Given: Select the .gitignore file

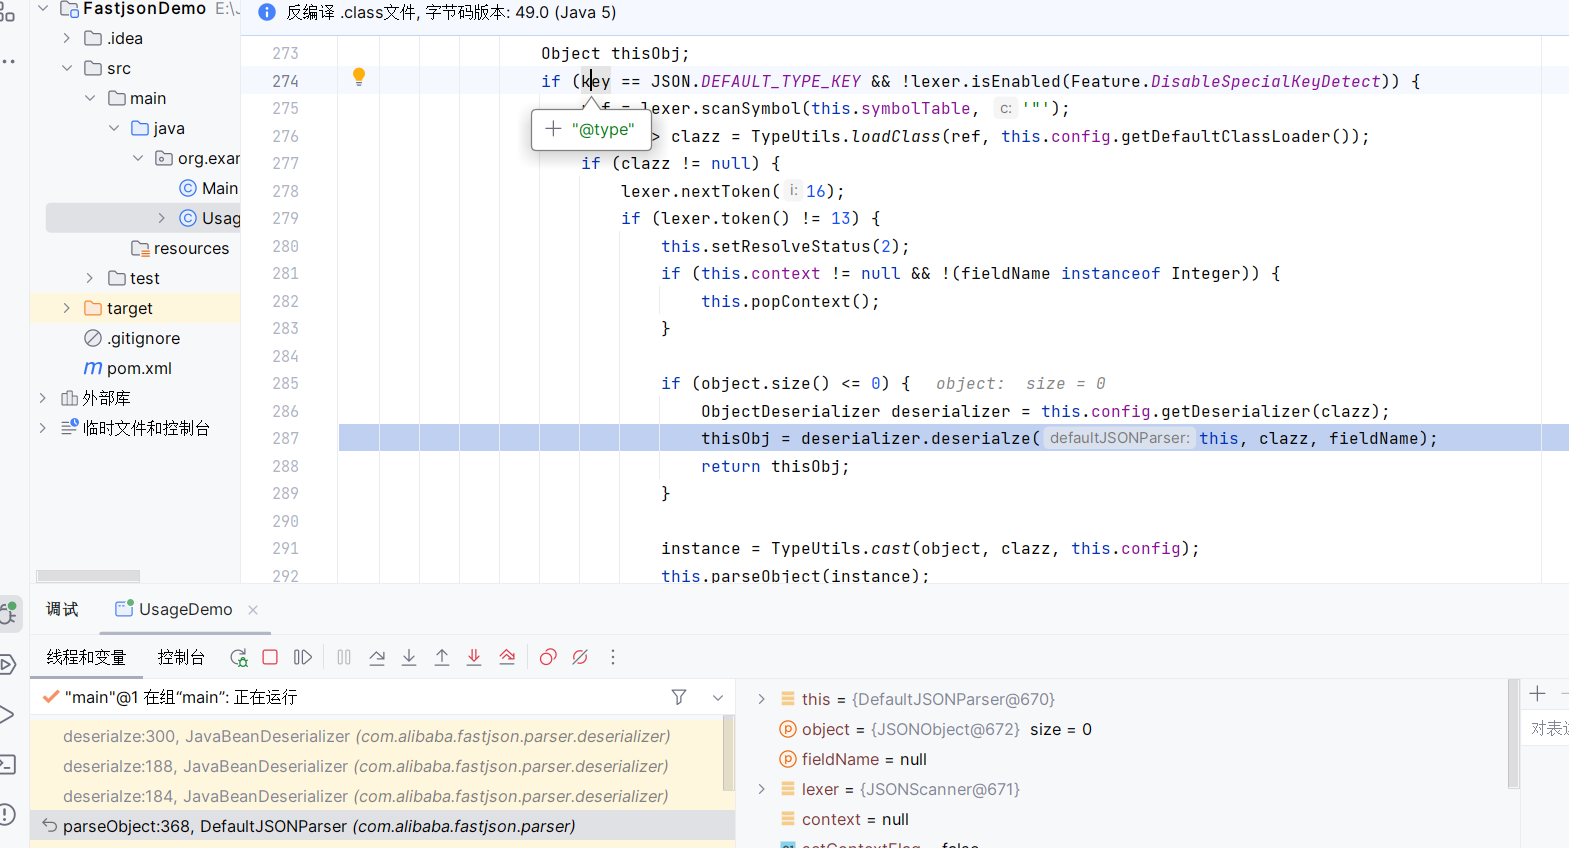Looking at the screenshot, I should pyautogui.click(x=133, y=338).
